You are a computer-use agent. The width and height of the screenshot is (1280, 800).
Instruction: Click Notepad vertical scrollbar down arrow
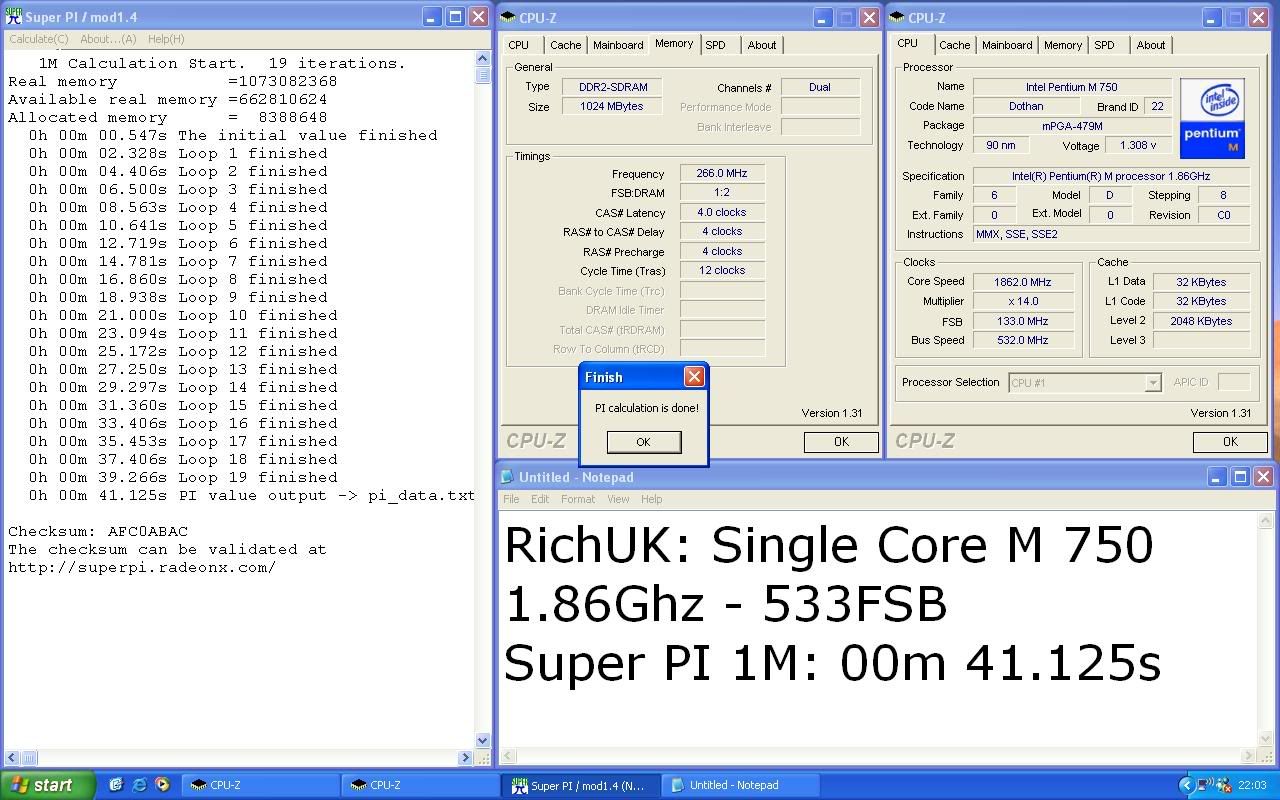[1265, 741]
